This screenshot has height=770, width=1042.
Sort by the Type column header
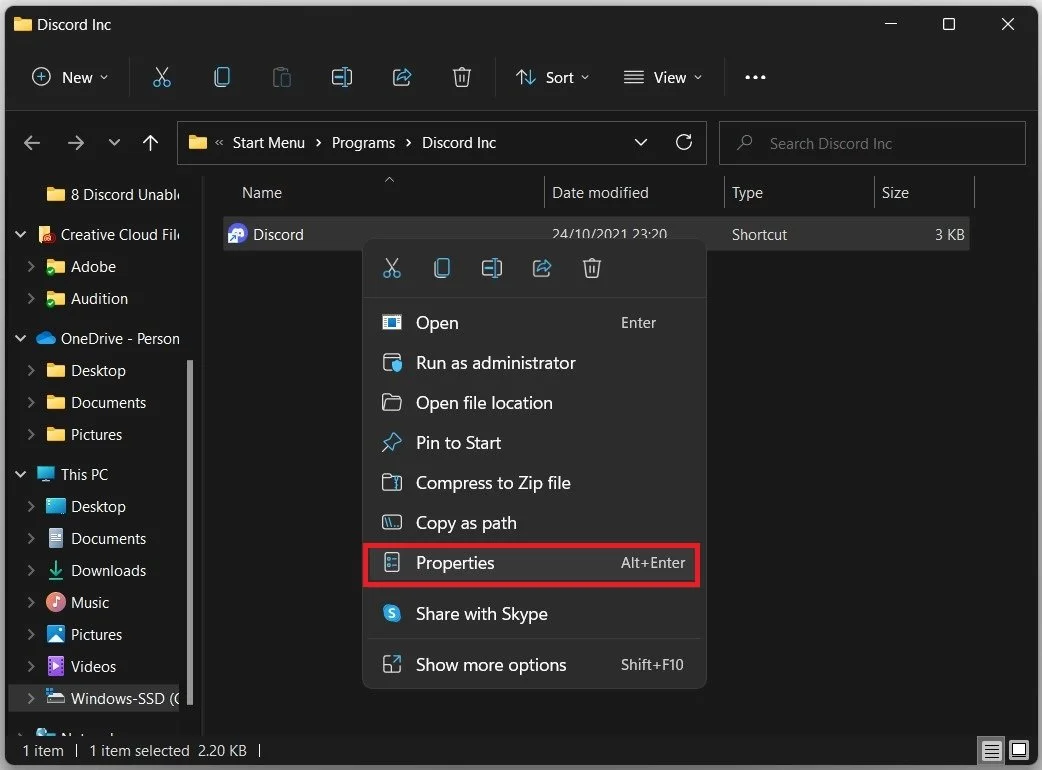[799, 193]
